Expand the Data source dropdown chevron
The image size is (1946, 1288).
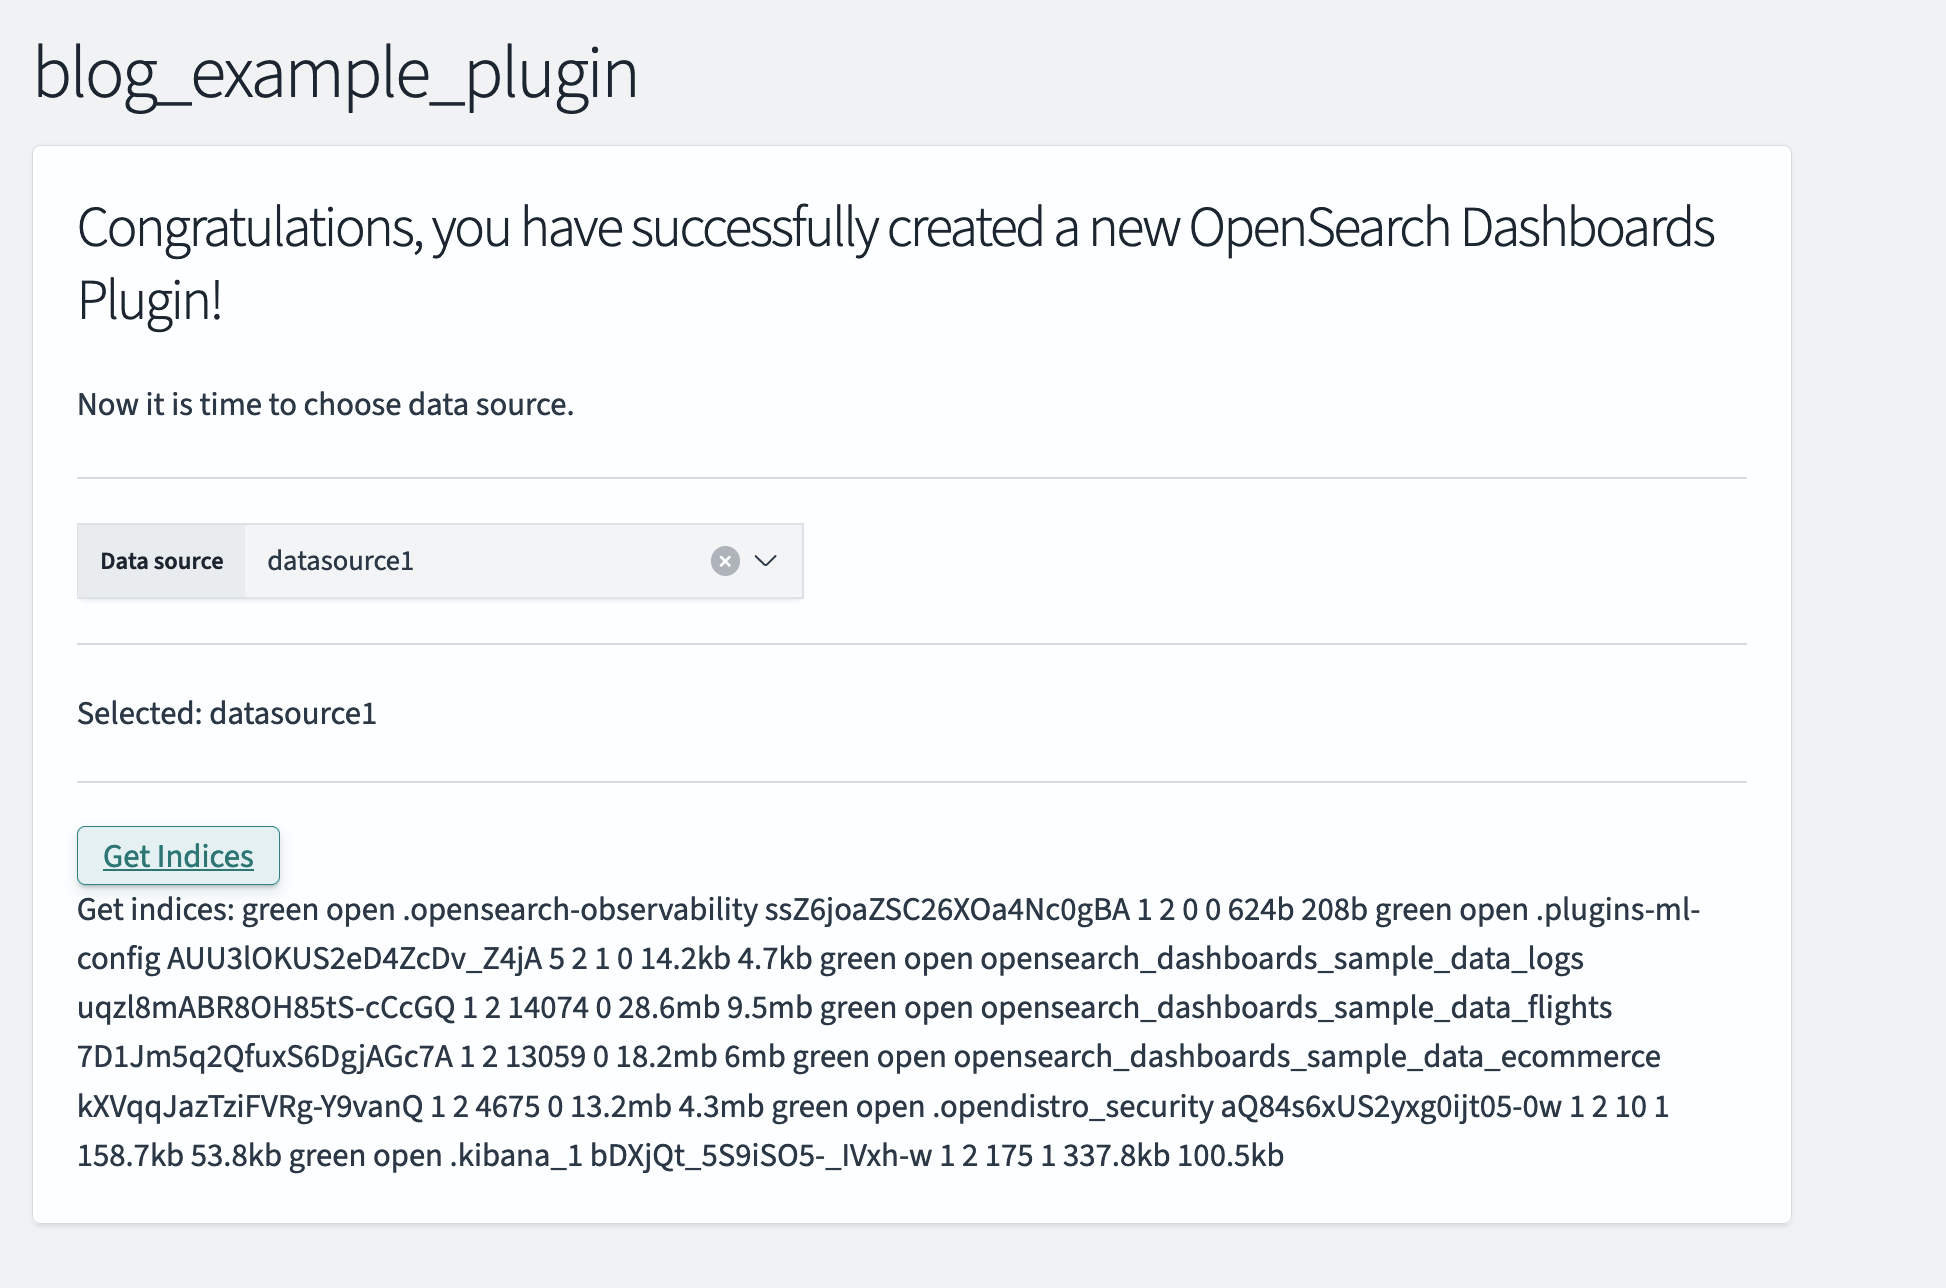coord(765,561)
